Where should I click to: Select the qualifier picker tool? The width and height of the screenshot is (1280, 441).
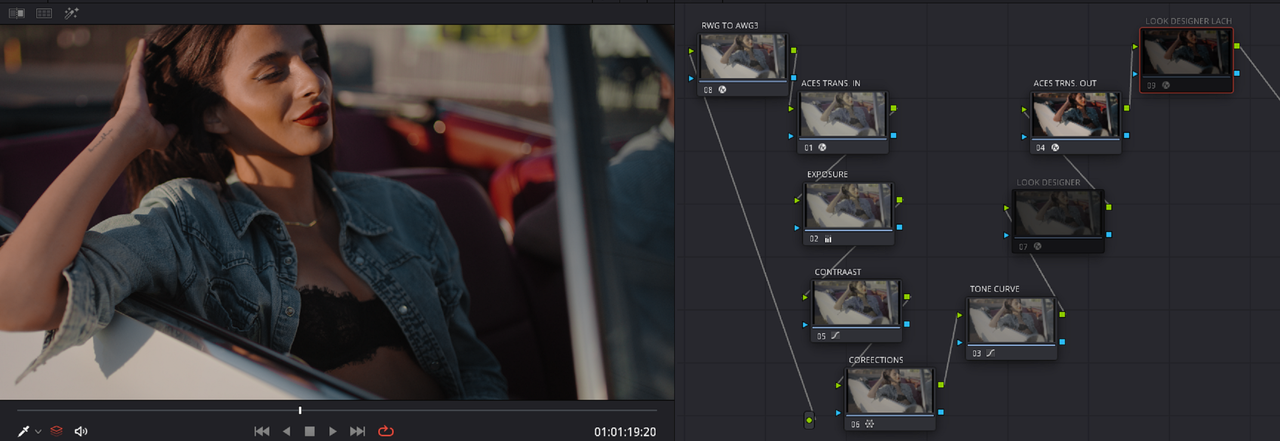tap(23, 431)
